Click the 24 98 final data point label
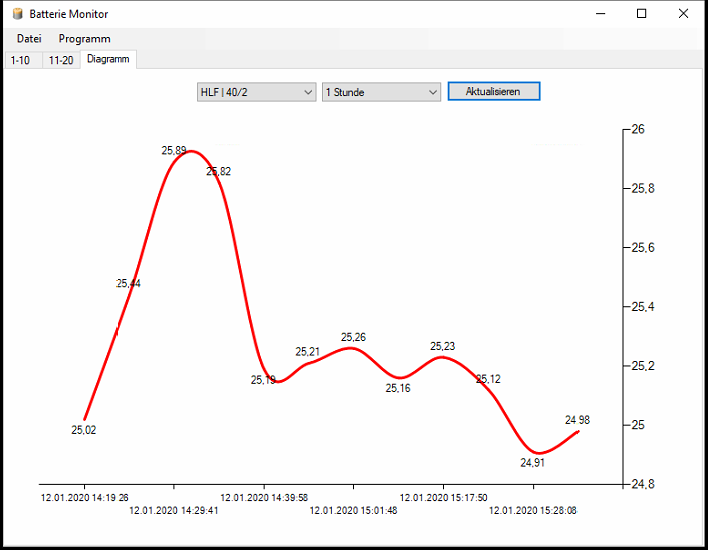The image size is (708, 550). tap(577, 420)
